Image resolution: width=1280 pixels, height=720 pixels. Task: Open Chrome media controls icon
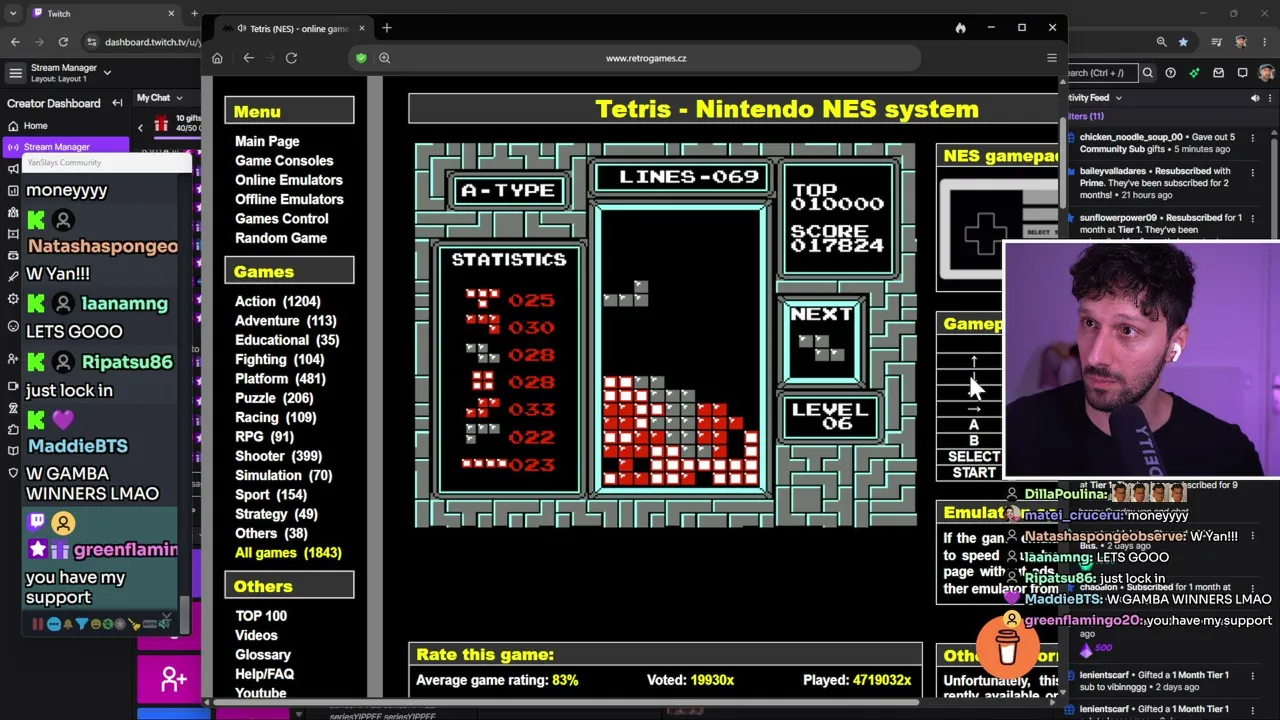click(1216, 42)
